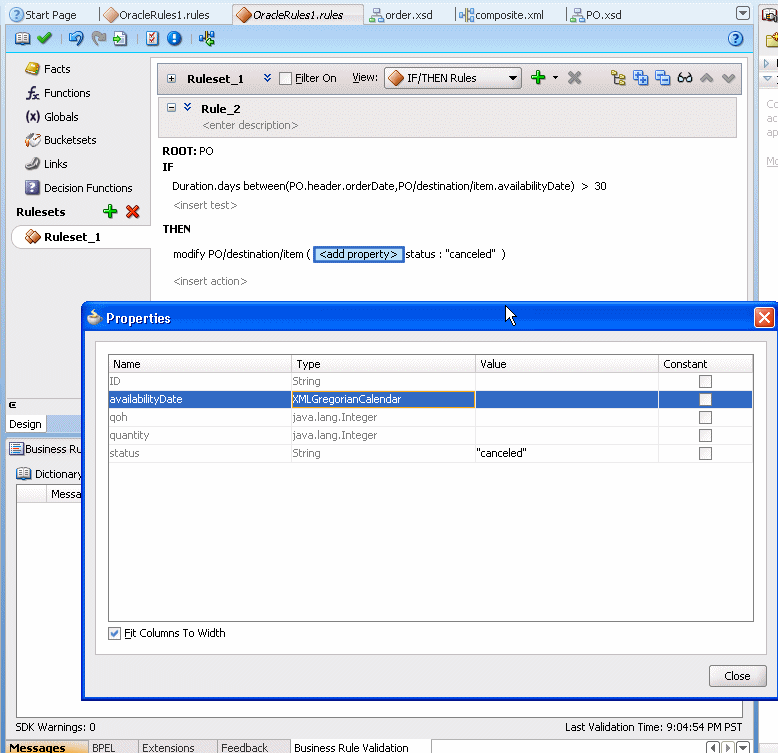Image resolution: width=778 pixels, height=753 pixels.
Task: Switch to the PO.xsd tab
Action: click(595, 15)
